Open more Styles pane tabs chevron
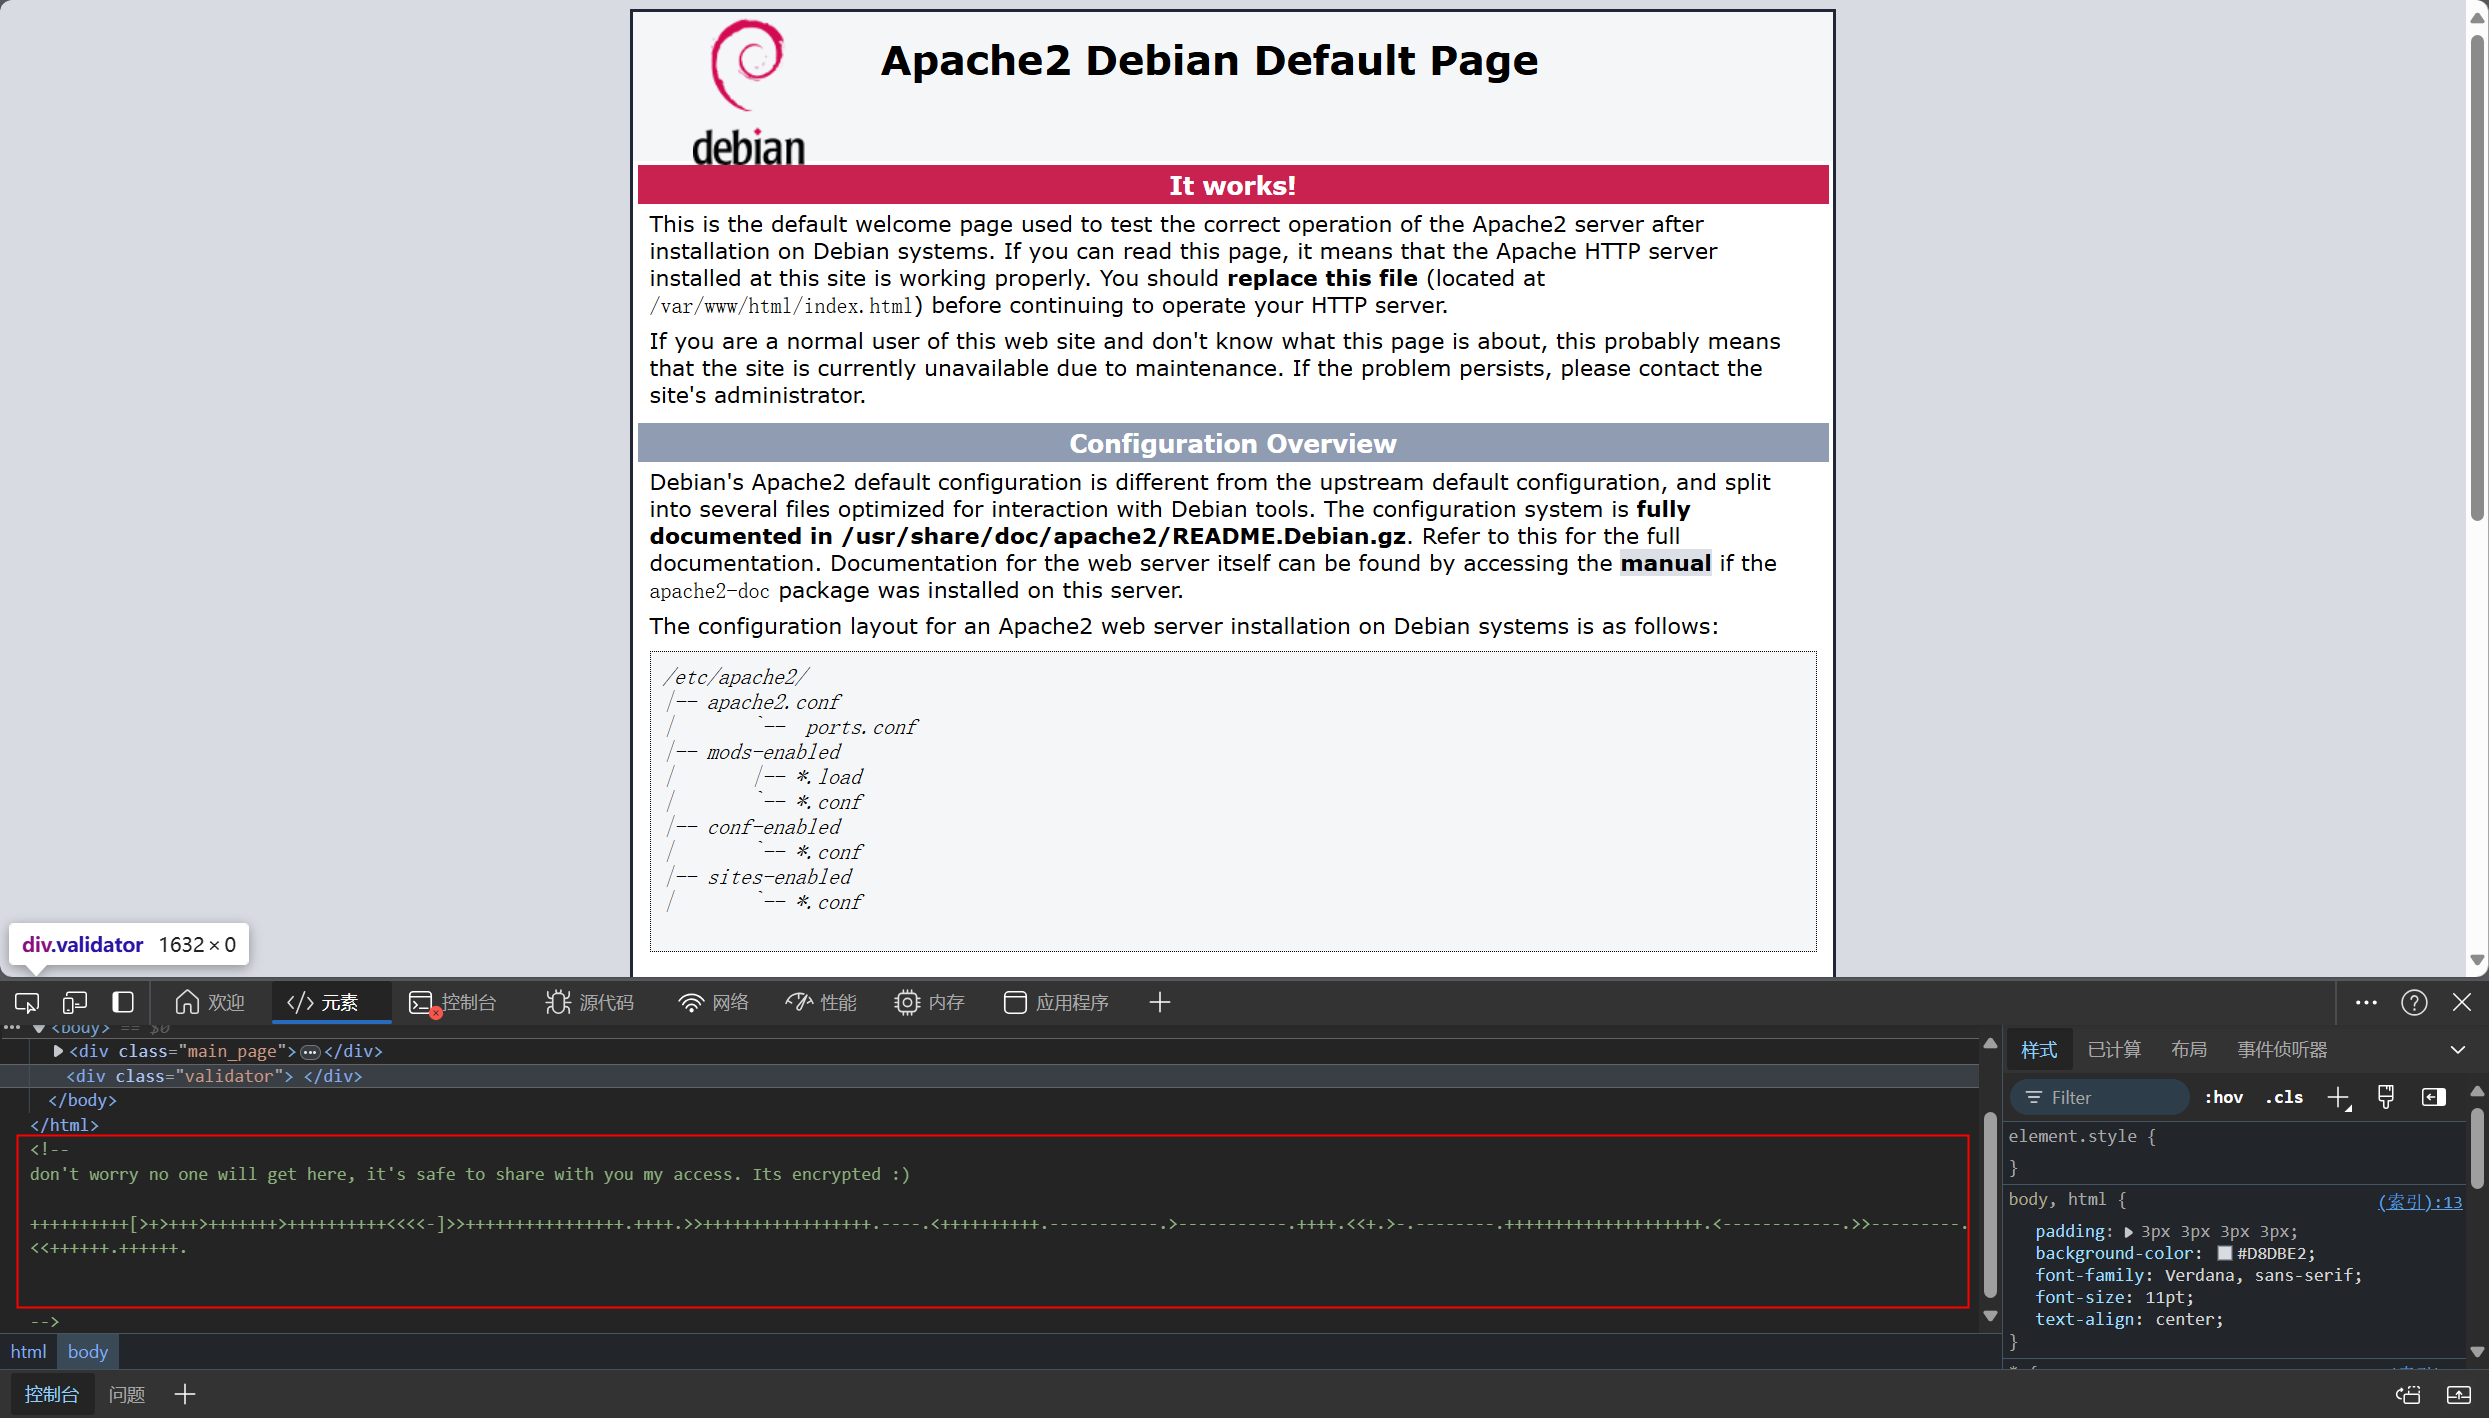 click(x=2458, y=1050)
